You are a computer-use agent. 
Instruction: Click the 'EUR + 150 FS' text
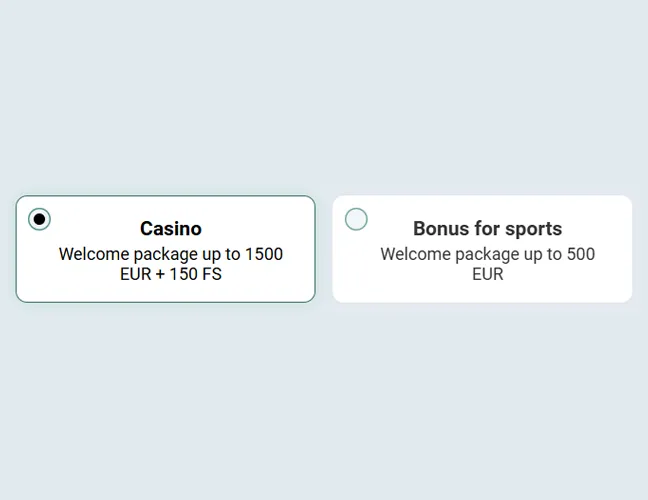click(171, 274)
